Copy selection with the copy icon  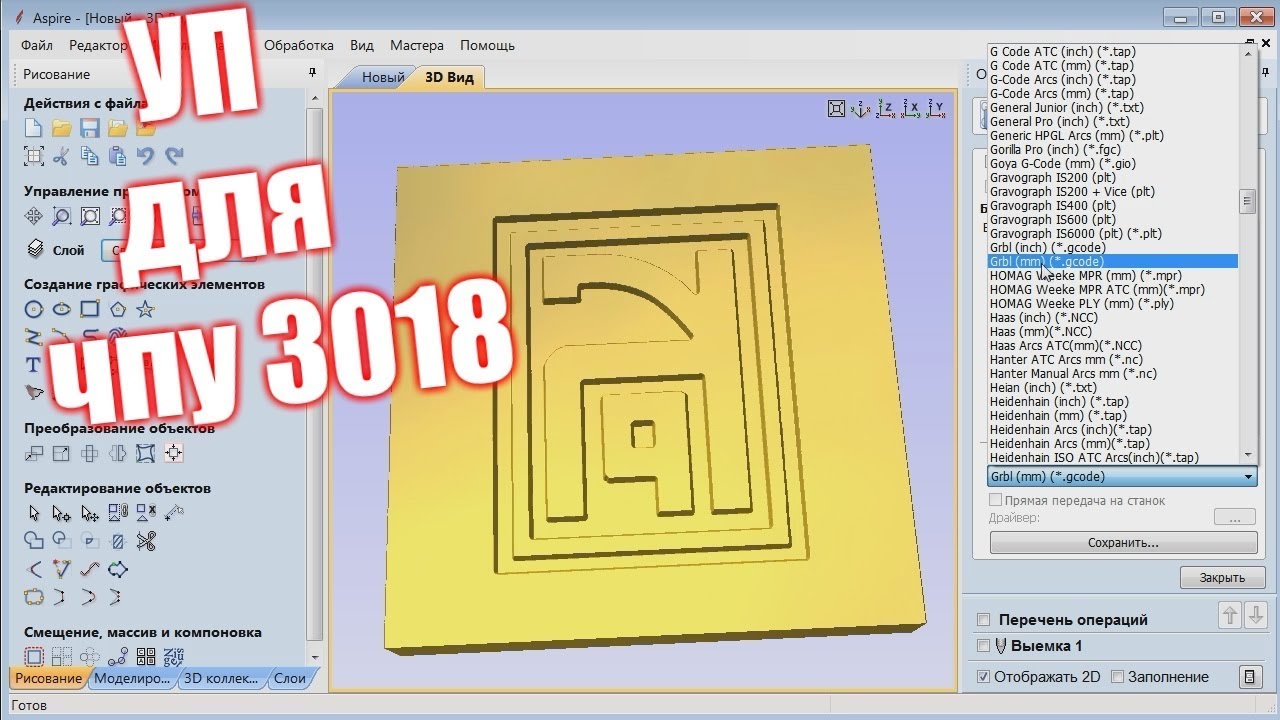pyautogui.click(x=89, y=156)
